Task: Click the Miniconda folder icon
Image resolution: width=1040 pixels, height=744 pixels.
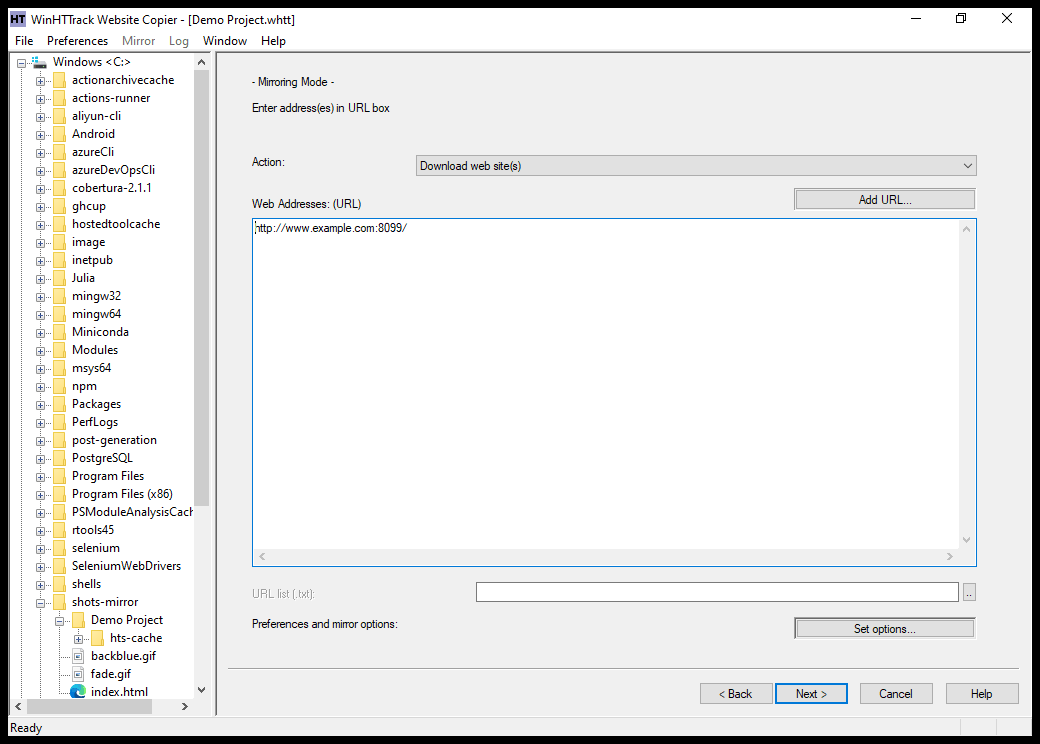Action: click(60, 332)
